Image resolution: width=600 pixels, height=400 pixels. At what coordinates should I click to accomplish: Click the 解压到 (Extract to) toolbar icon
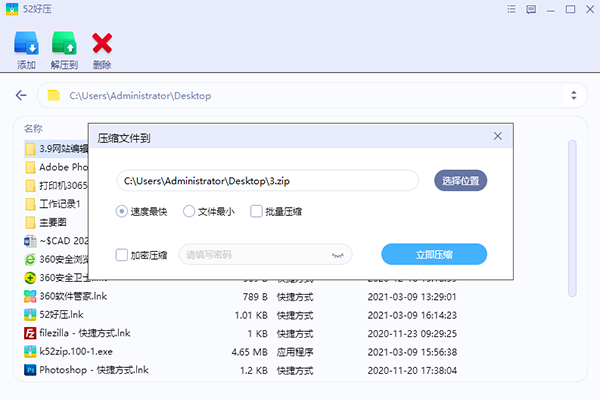64,43
